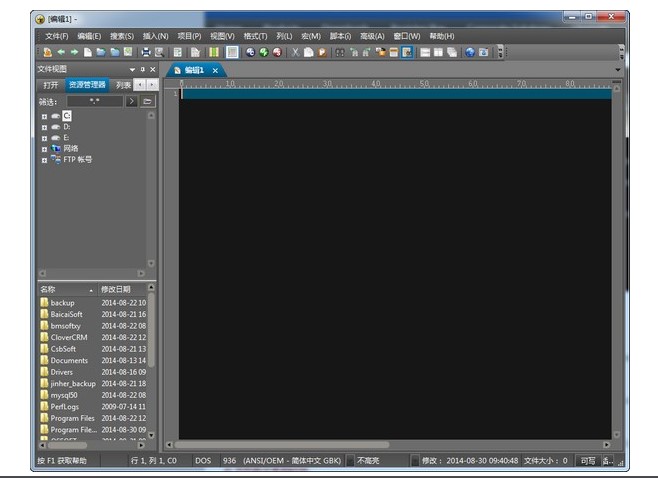
Task: Toggle the insert mode indicator in status bar
Action: pos(608,461)
